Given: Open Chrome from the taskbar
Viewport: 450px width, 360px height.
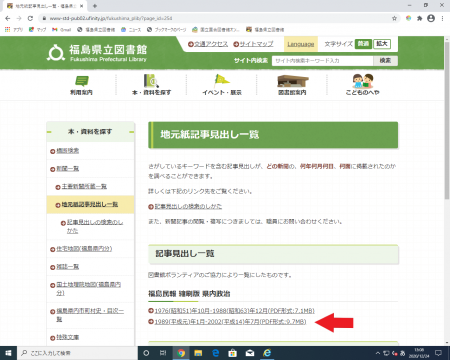Looking at the screenshot, I should click(181, 353).
